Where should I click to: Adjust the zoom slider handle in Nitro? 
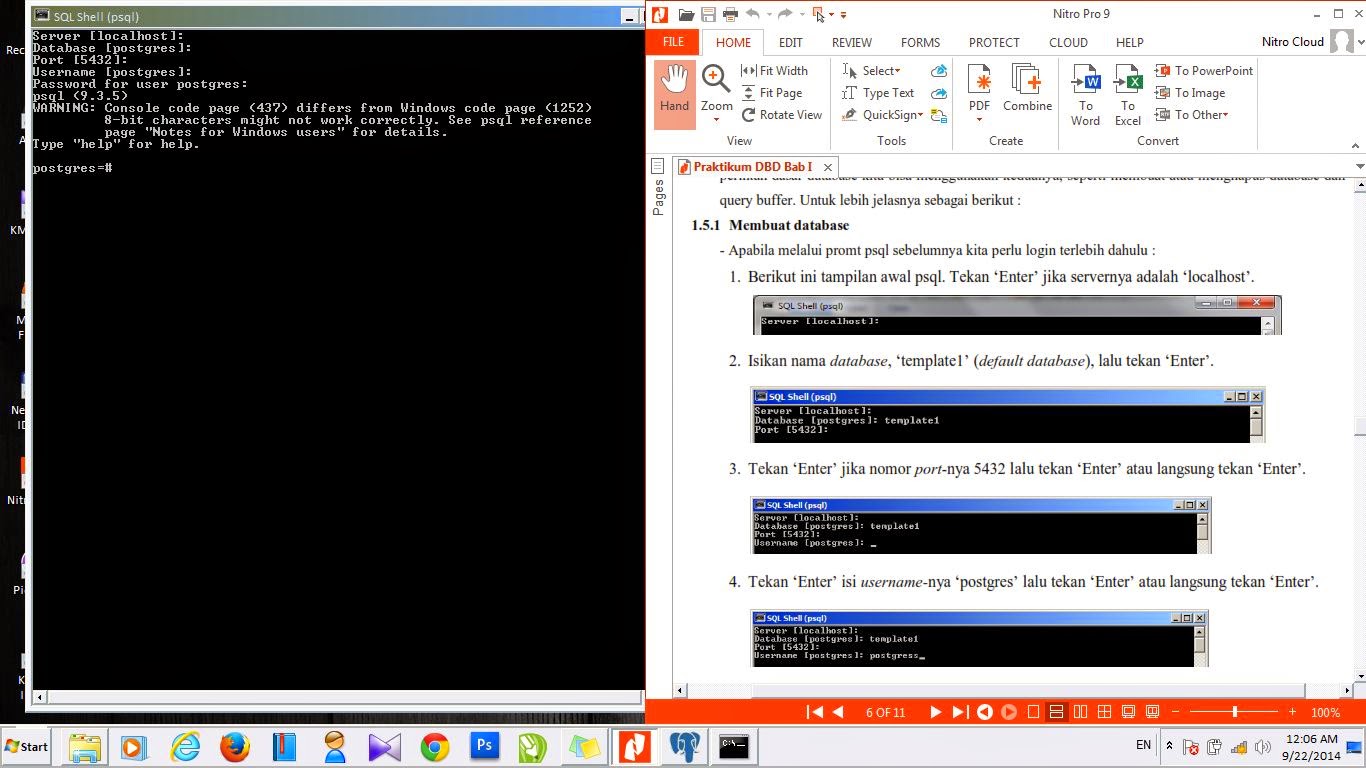[x=1235, y=712]
